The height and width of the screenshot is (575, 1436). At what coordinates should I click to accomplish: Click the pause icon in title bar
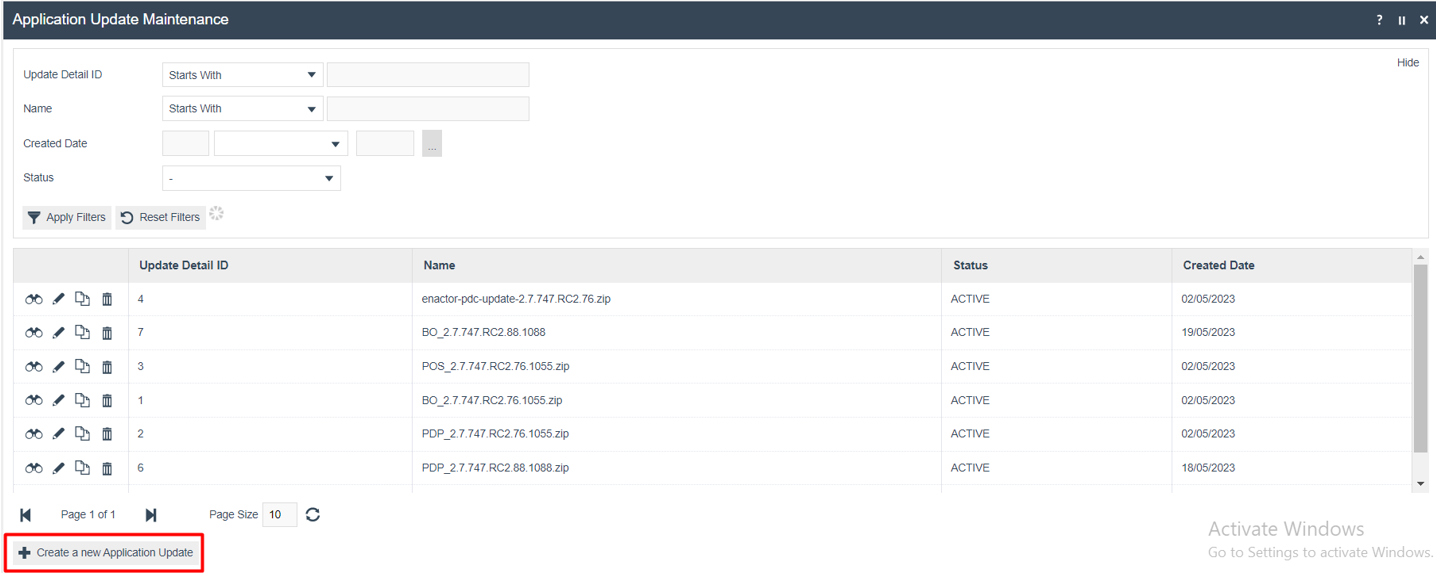pyautogui.click(x=1402, y=20)
